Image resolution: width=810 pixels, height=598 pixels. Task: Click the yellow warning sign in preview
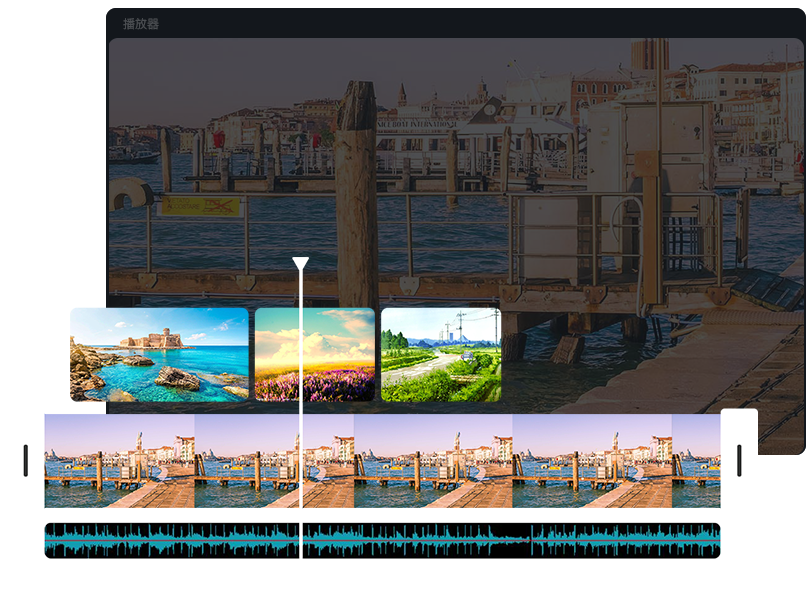[x=201, y=206]
